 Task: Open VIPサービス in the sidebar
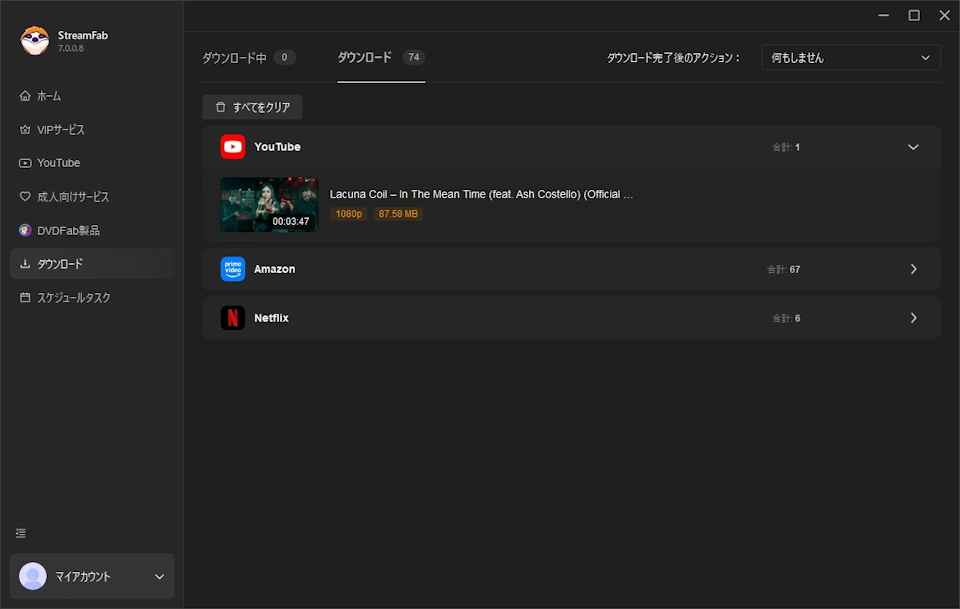pyautogui.click(x=60, y=130)
